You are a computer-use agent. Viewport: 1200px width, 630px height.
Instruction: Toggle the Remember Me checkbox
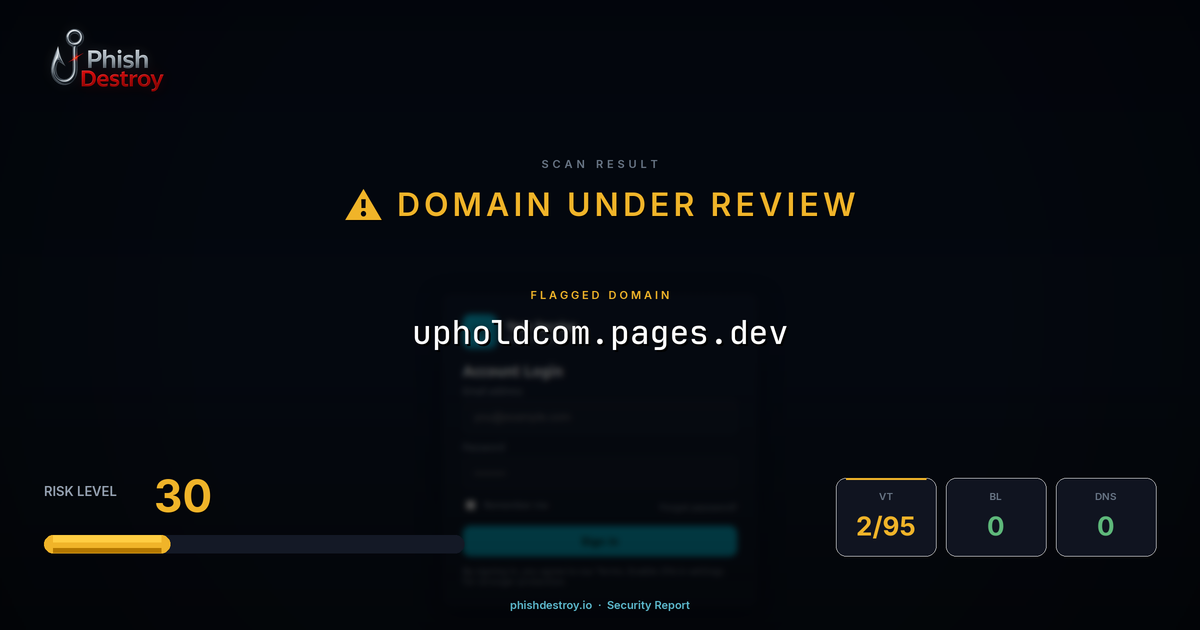click(x=470, y=504)
